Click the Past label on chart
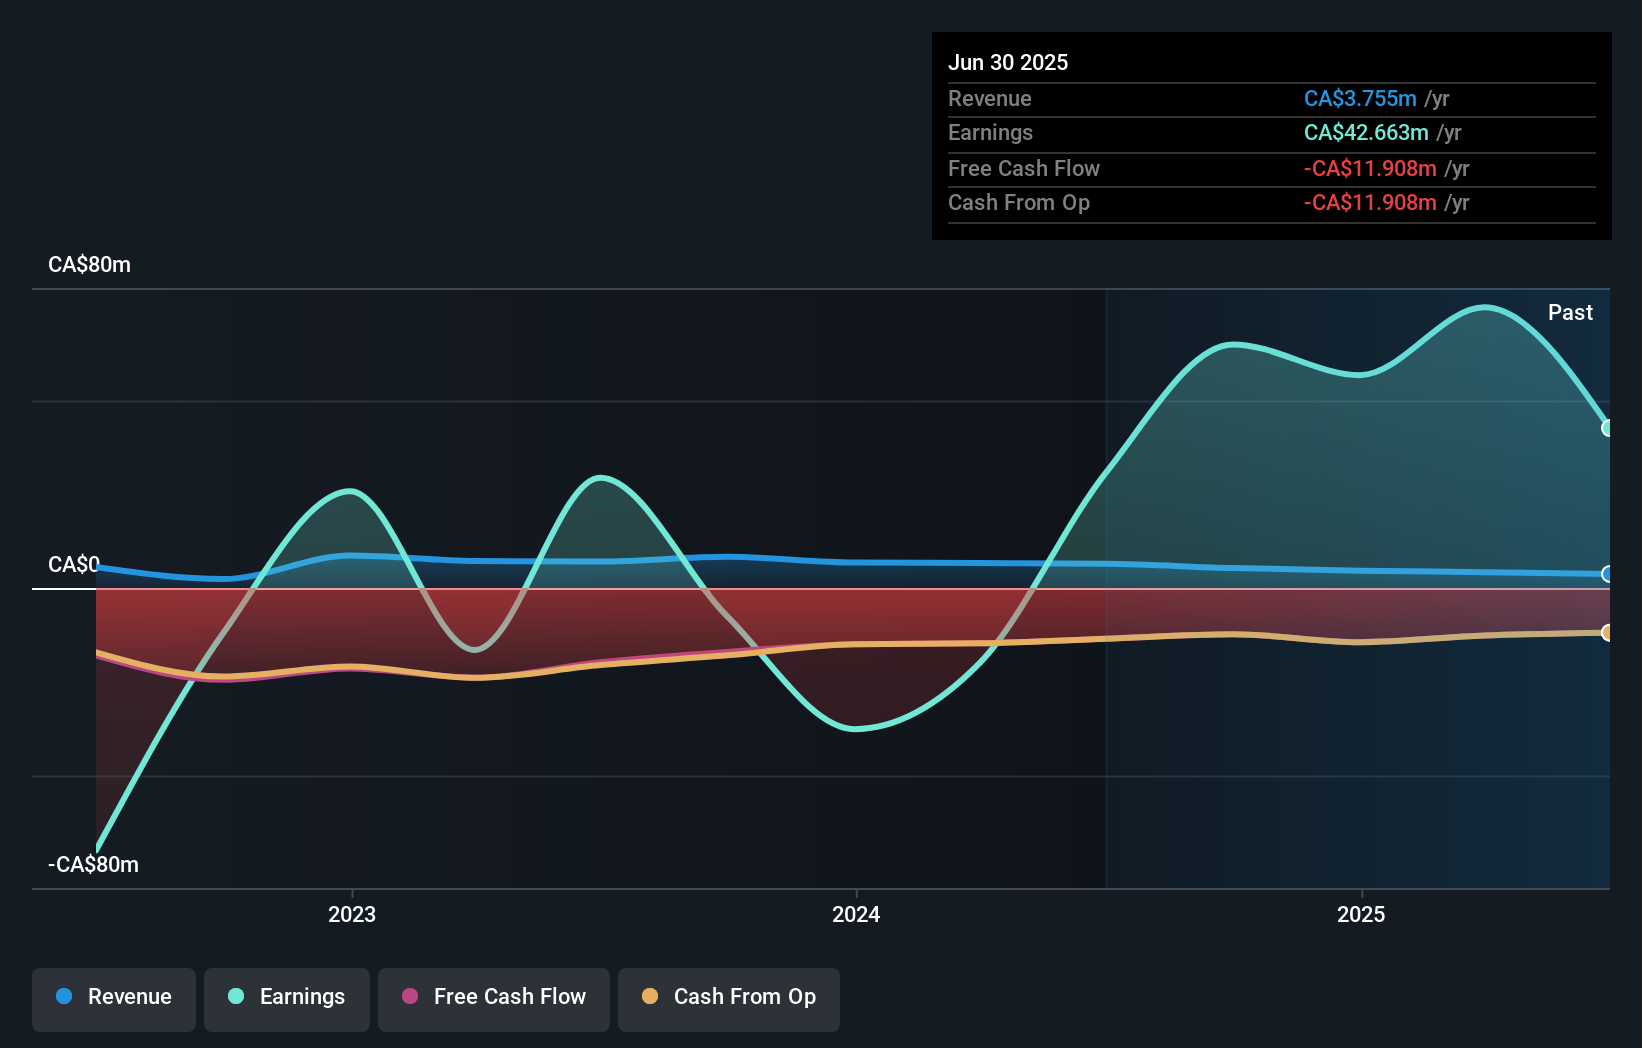 (1570, 313)
